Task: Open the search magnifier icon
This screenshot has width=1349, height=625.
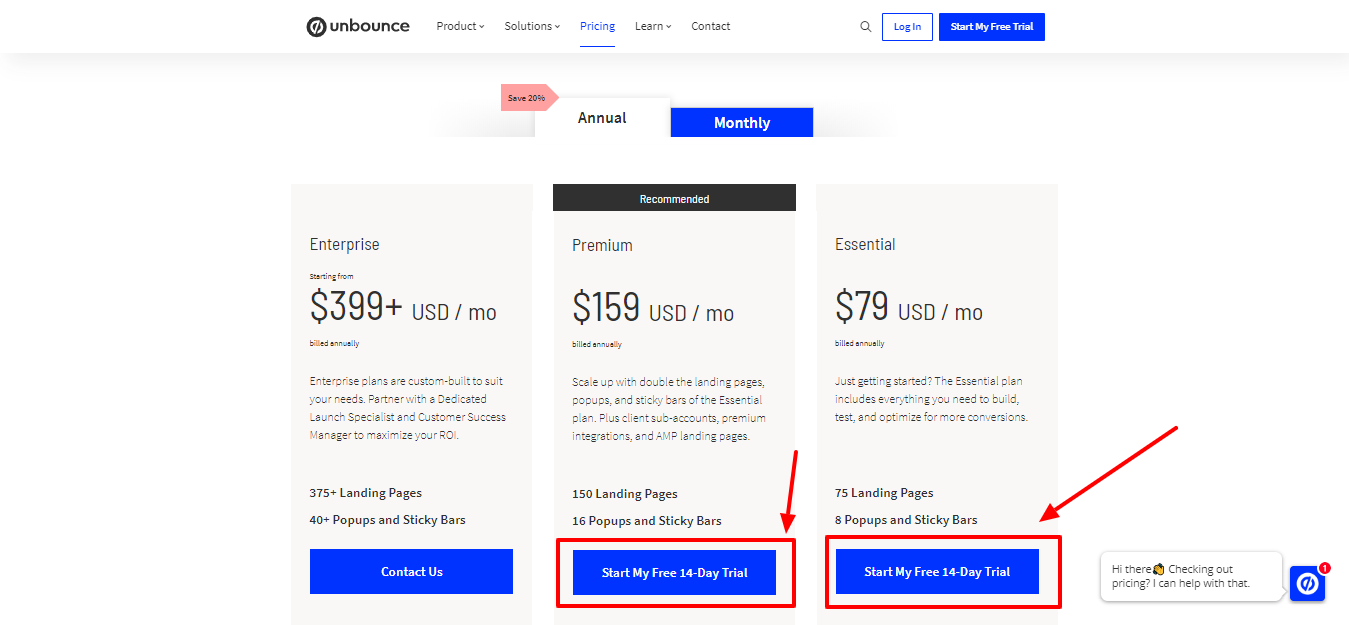Action: [866, 27]
